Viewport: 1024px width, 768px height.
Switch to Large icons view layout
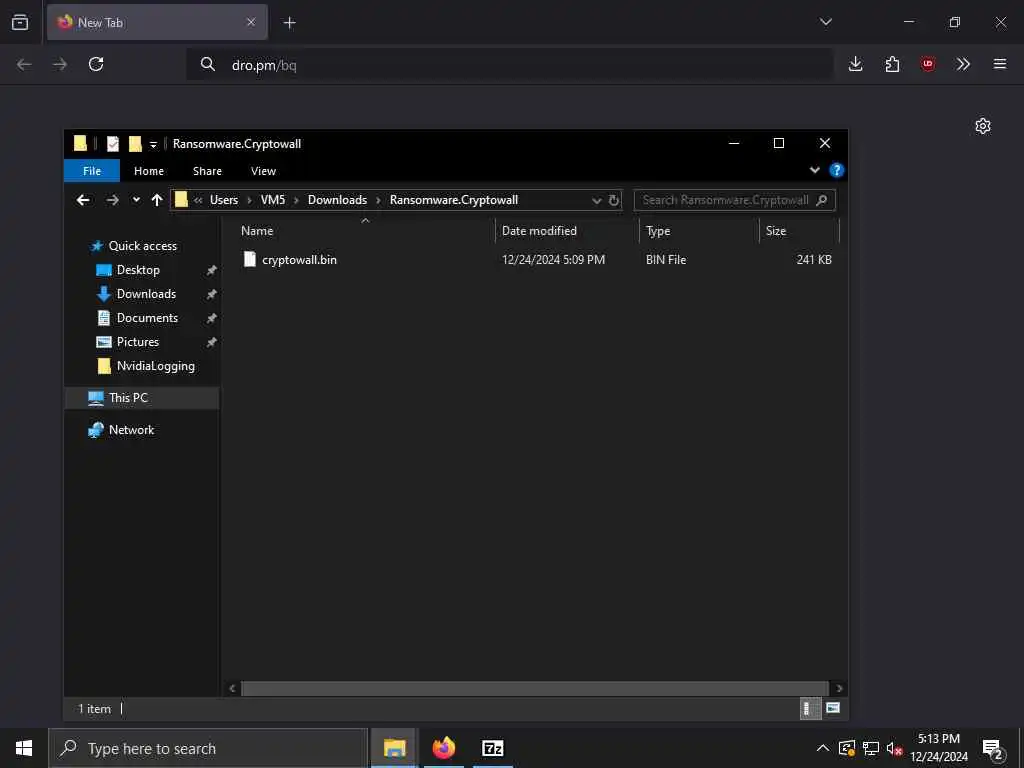click(x=833, y=709)
